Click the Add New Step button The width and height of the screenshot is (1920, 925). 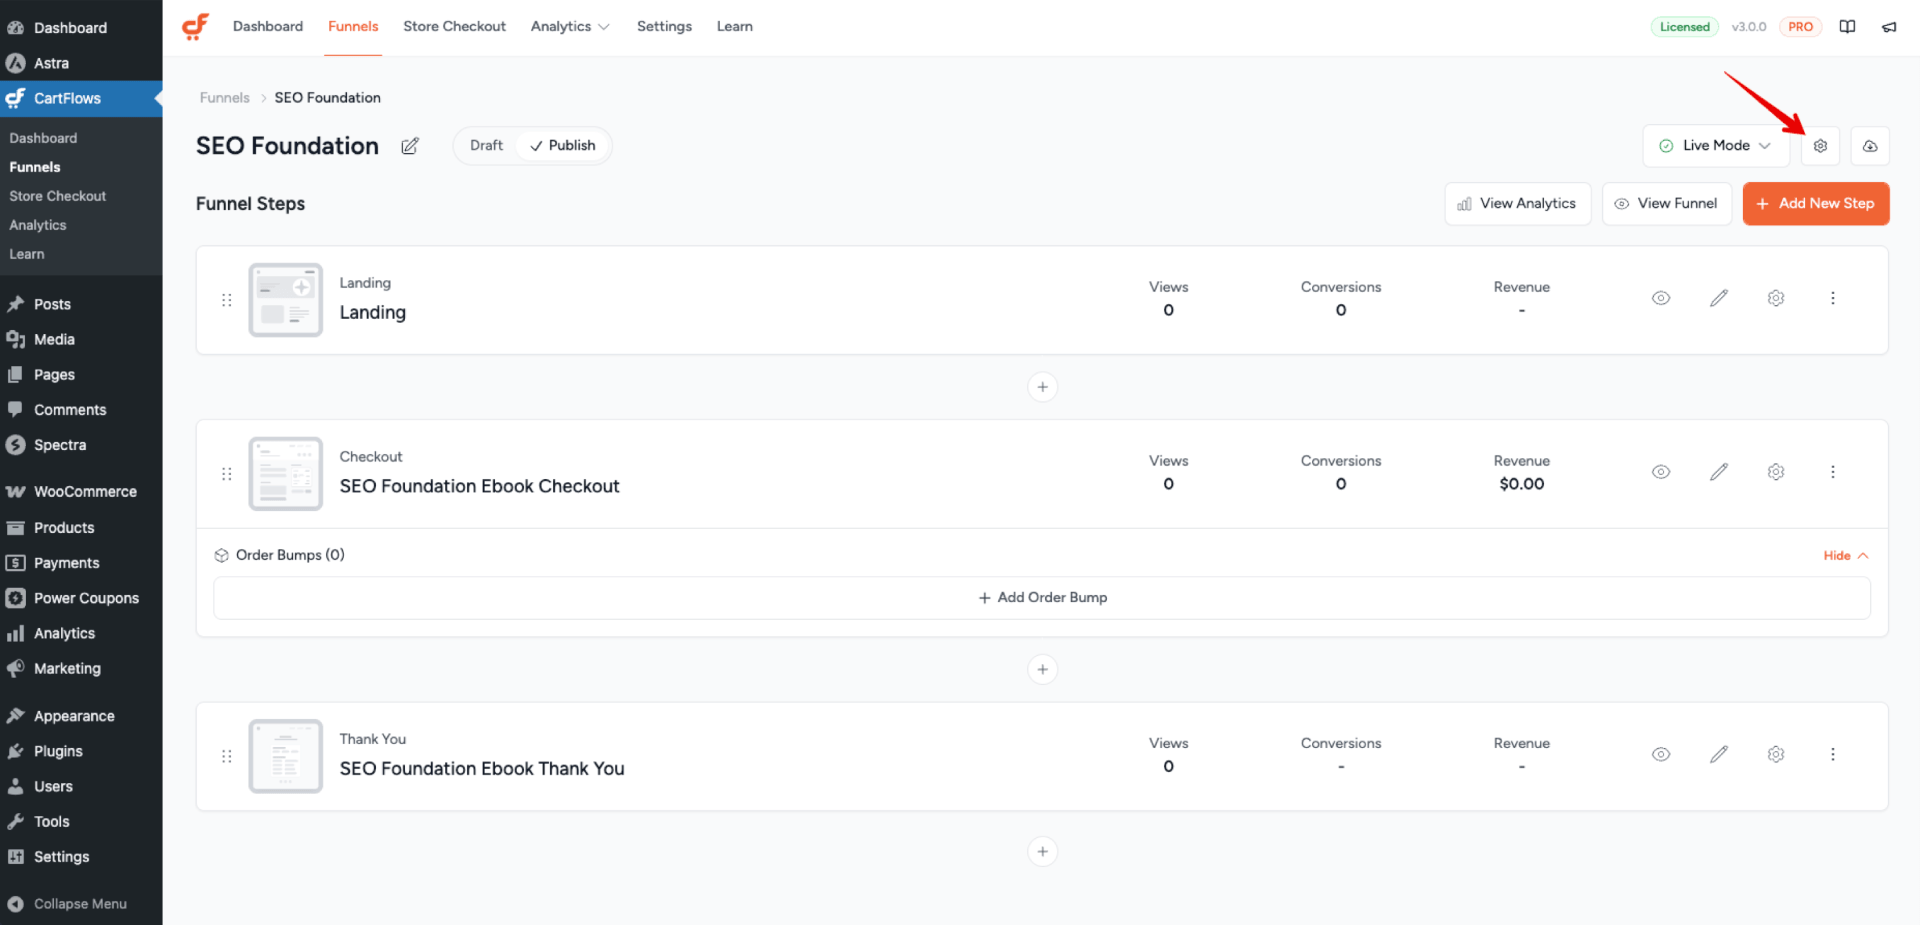point(1816,204)
